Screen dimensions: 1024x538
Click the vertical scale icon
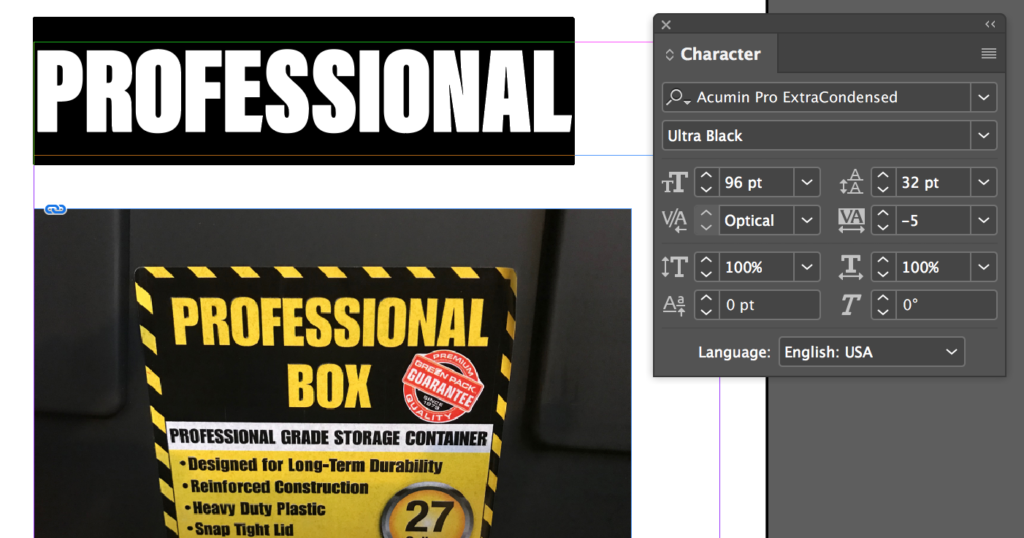click(x=675, y=267)
